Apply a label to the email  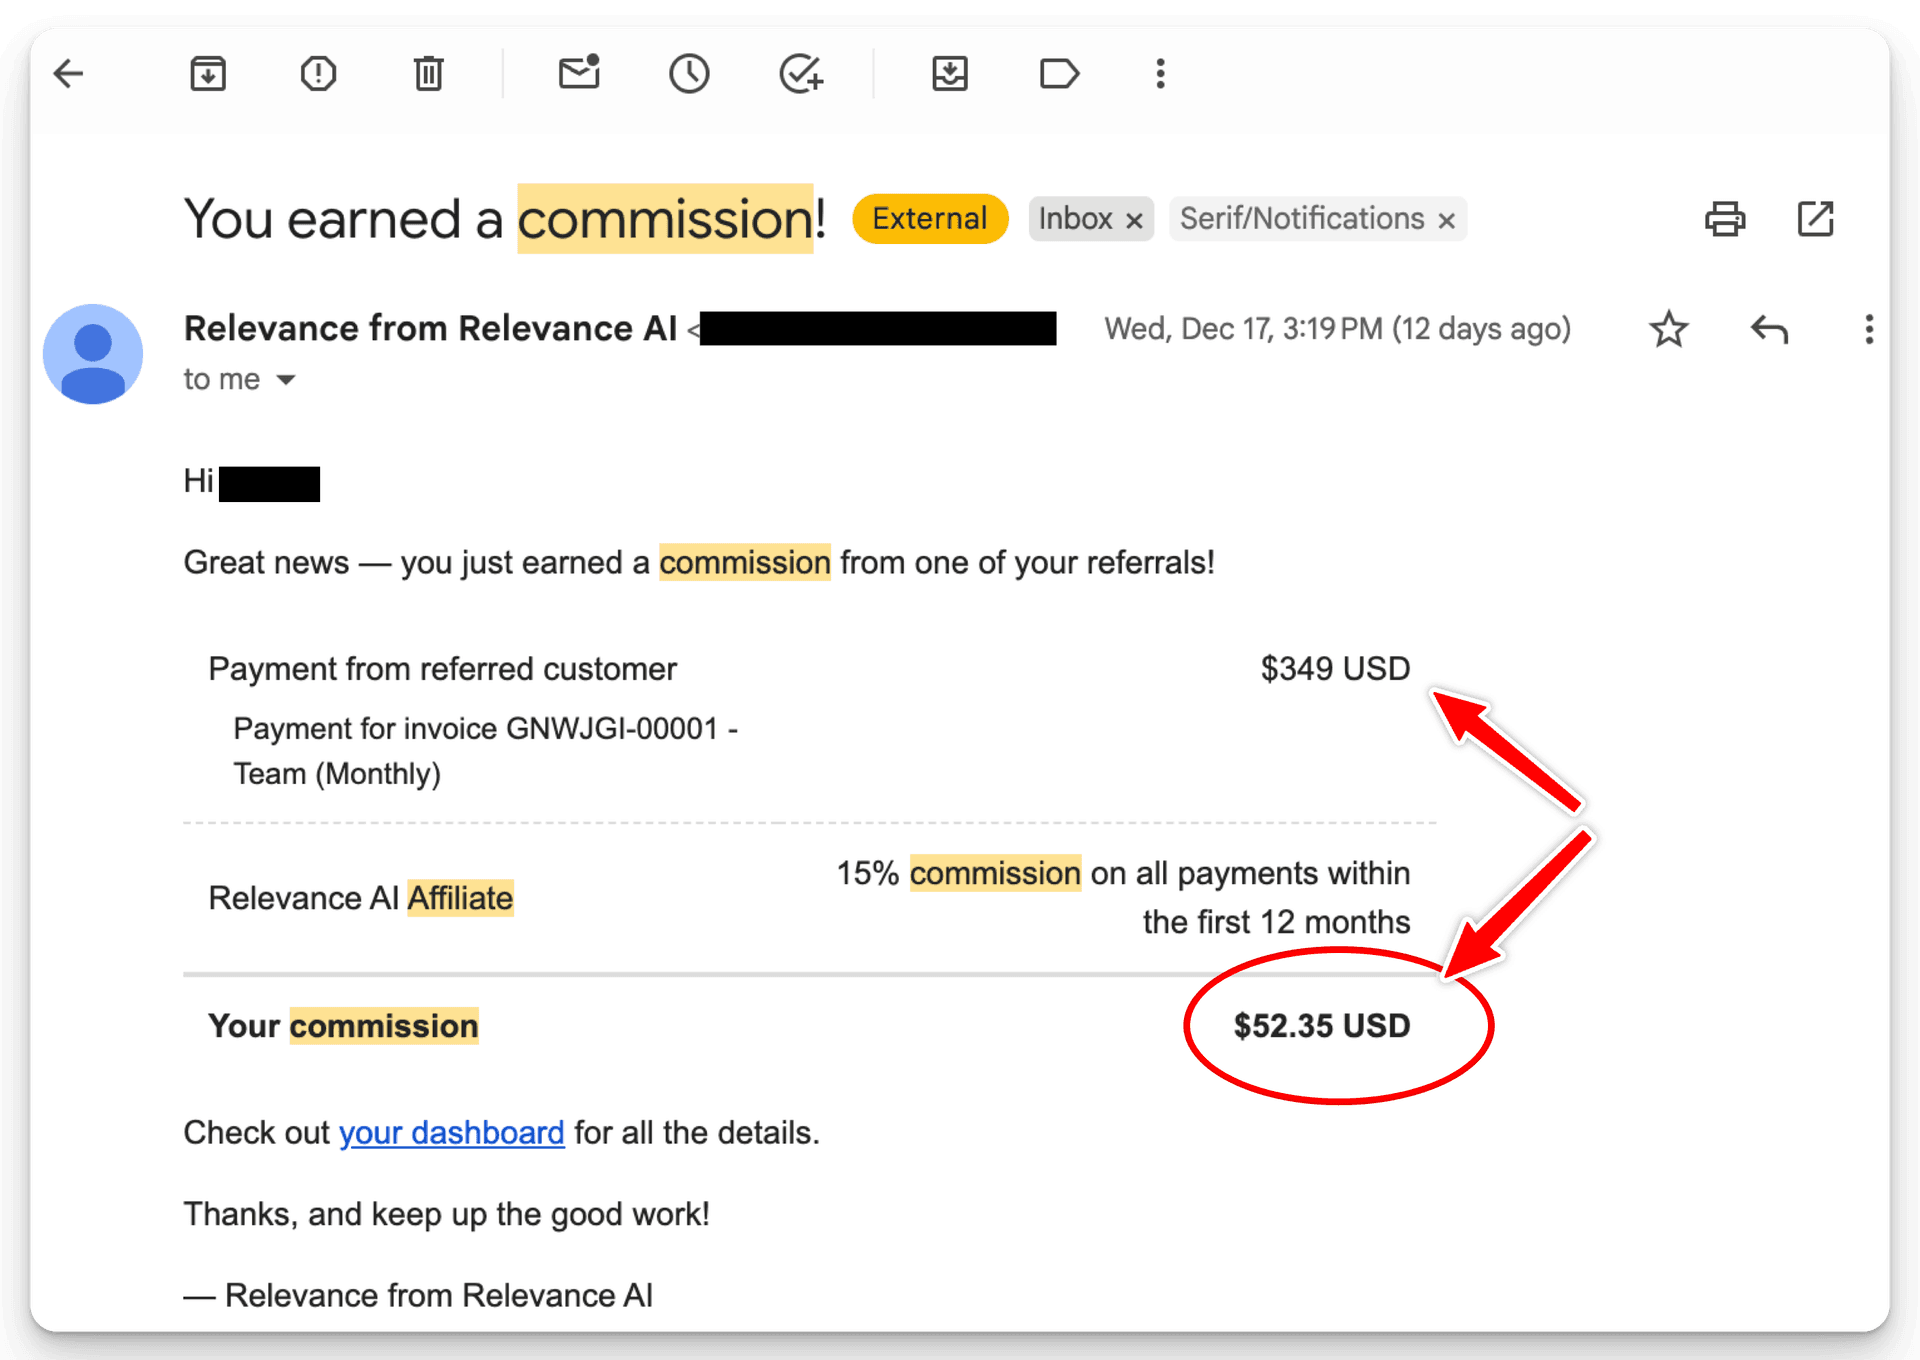point(1059,73)
